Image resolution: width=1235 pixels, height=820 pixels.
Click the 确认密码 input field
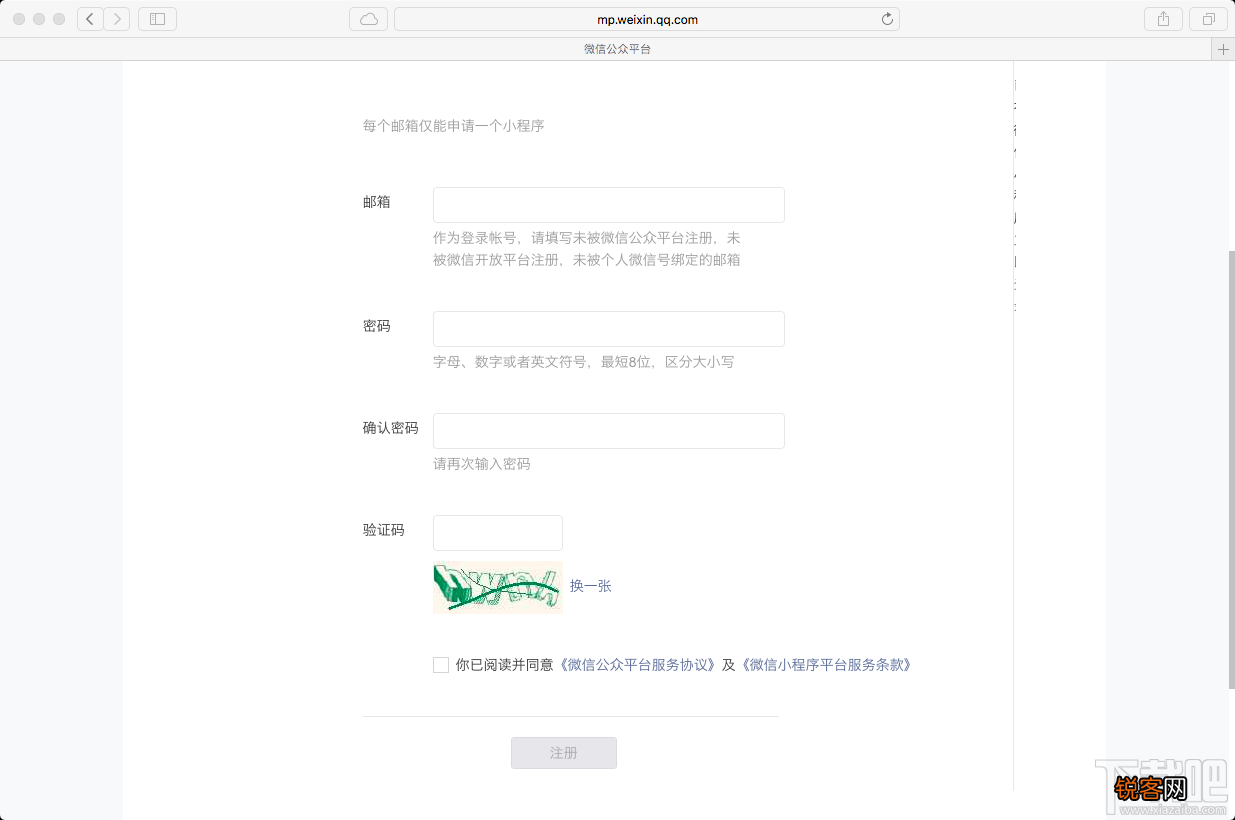[609, 431]
